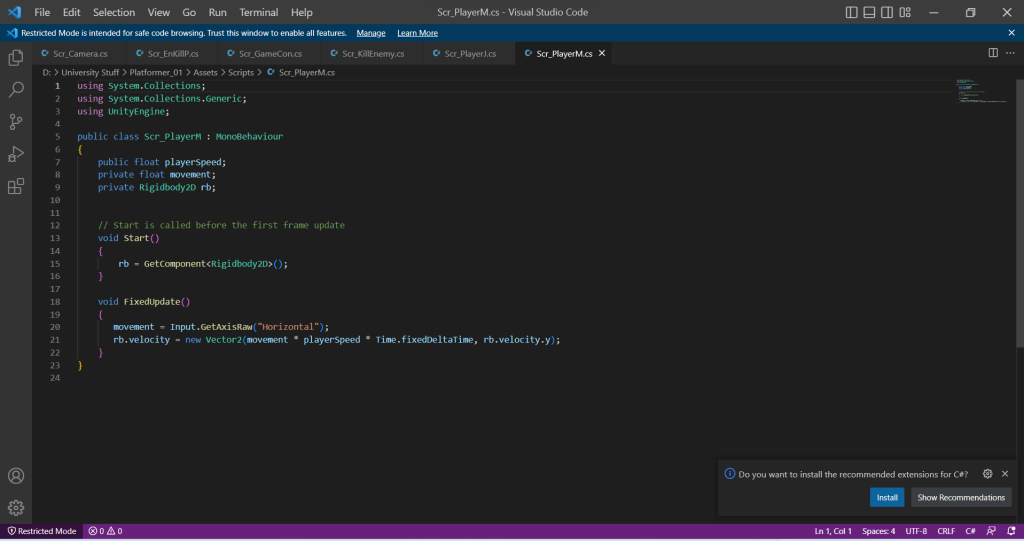The width and height of the screenshot is (1024, 541).
Task: Open the editor More Actions ellipsis menu
Action: (1010, 53)
